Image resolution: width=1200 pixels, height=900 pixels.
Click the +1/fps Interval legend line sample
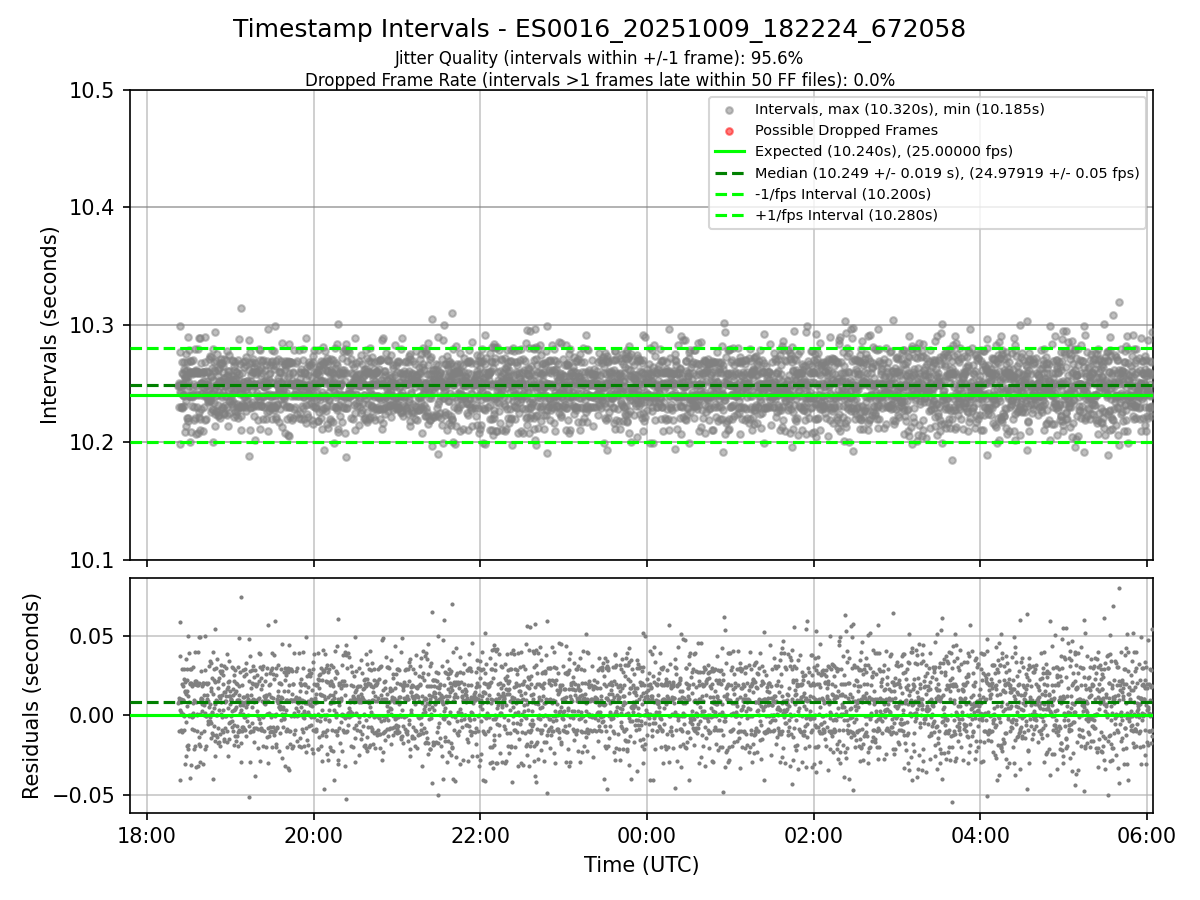729,215
